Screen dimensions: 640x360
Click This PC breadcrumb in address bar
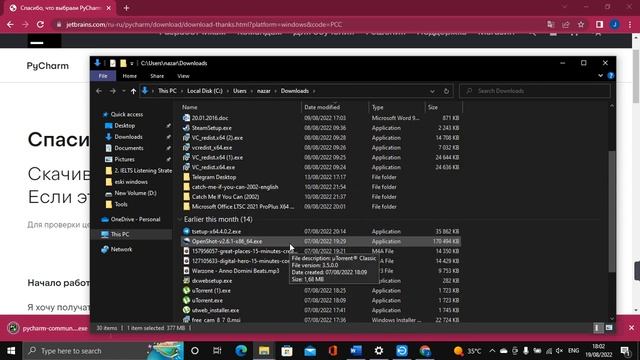pyautogui.click(x=167, y=91)
